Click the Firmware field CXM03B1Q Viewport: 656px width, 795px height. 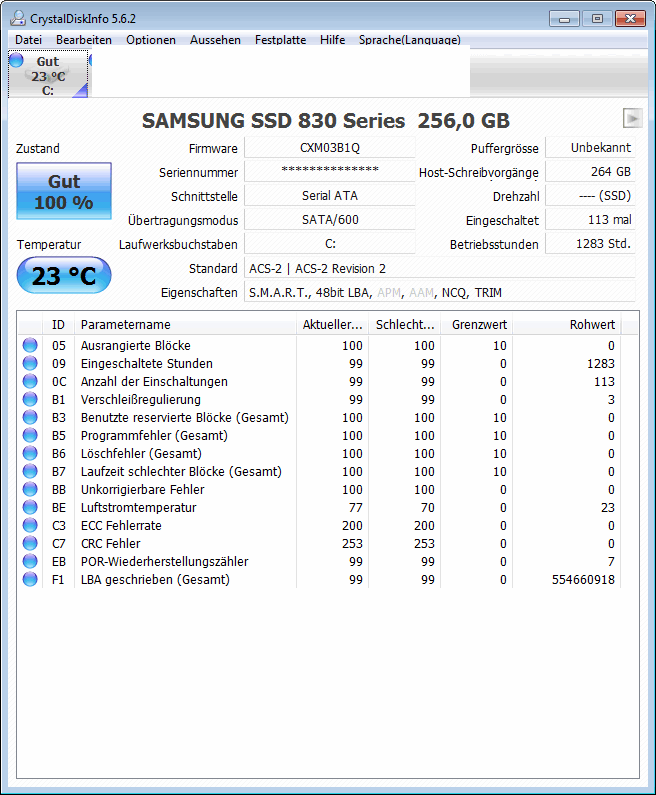[330, 148]
